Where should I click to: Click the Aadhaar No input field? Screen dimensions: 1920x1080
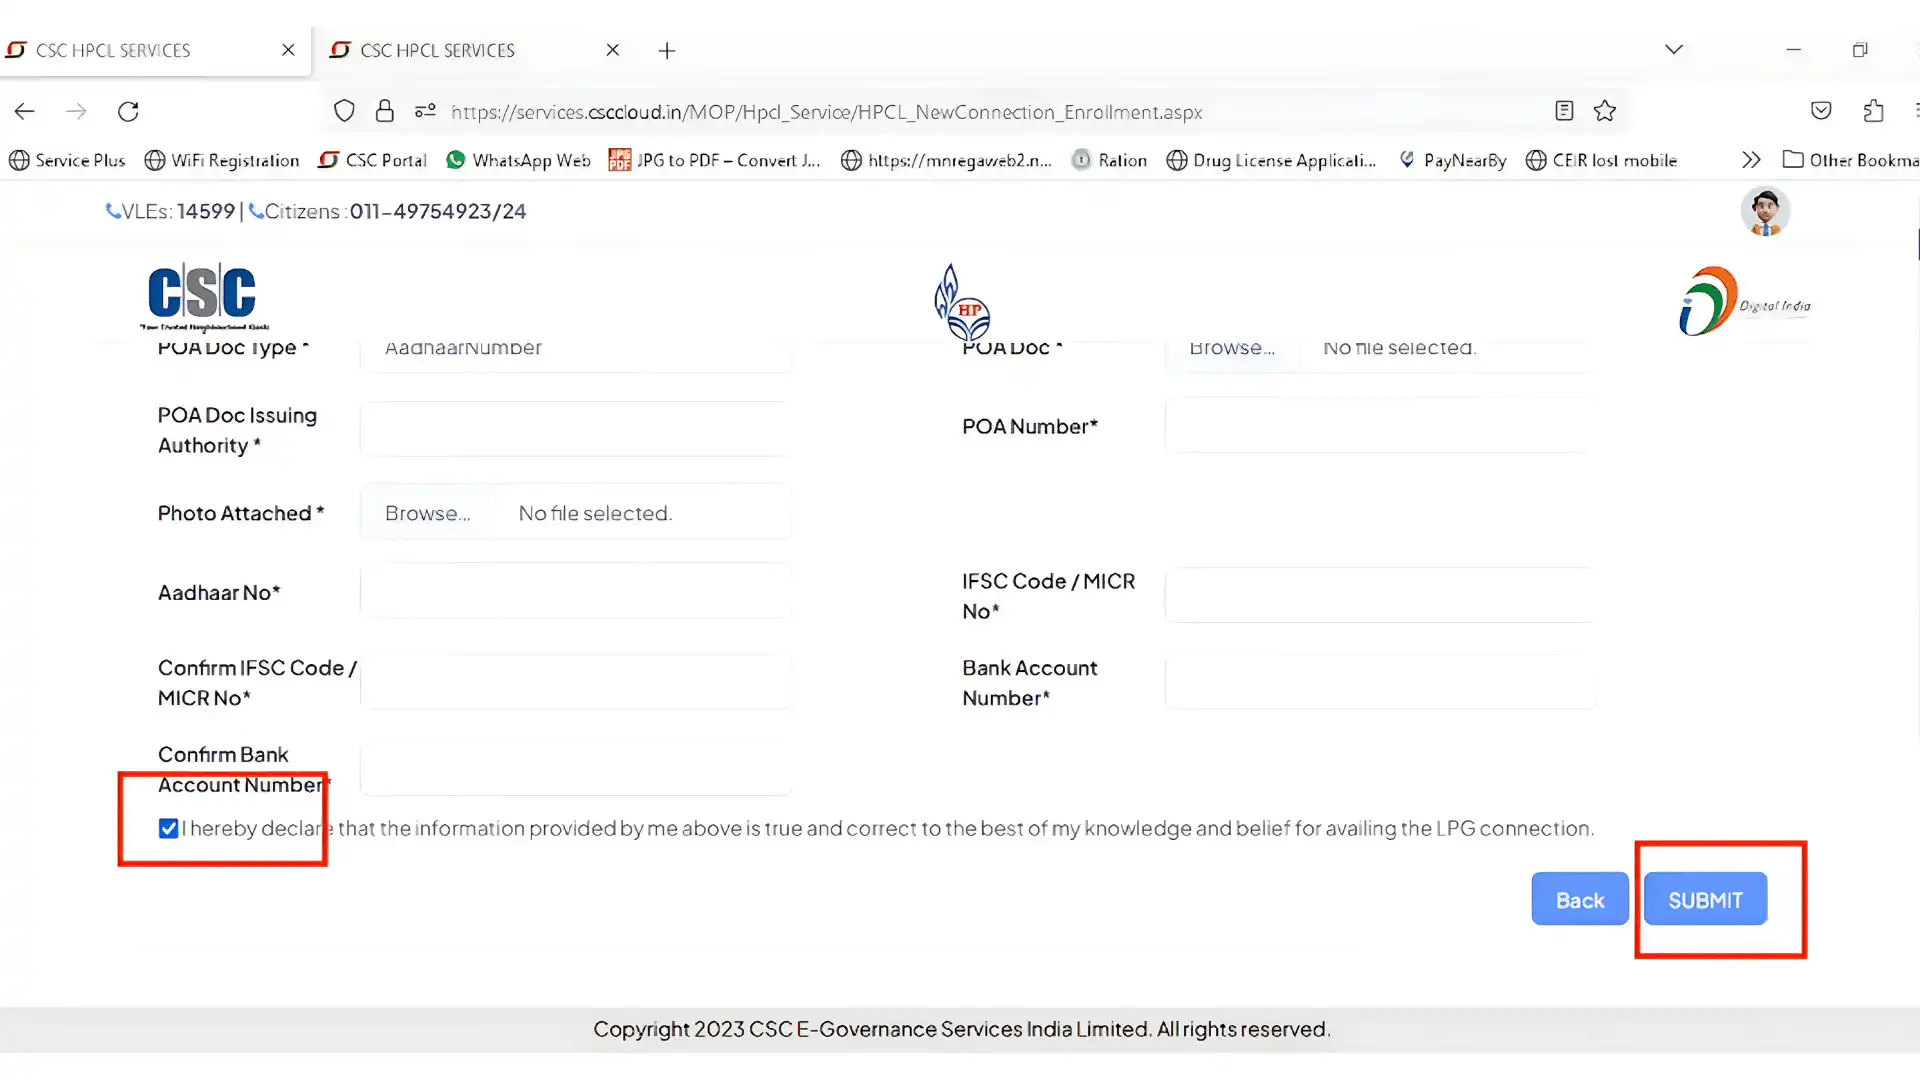coord(575,592)
